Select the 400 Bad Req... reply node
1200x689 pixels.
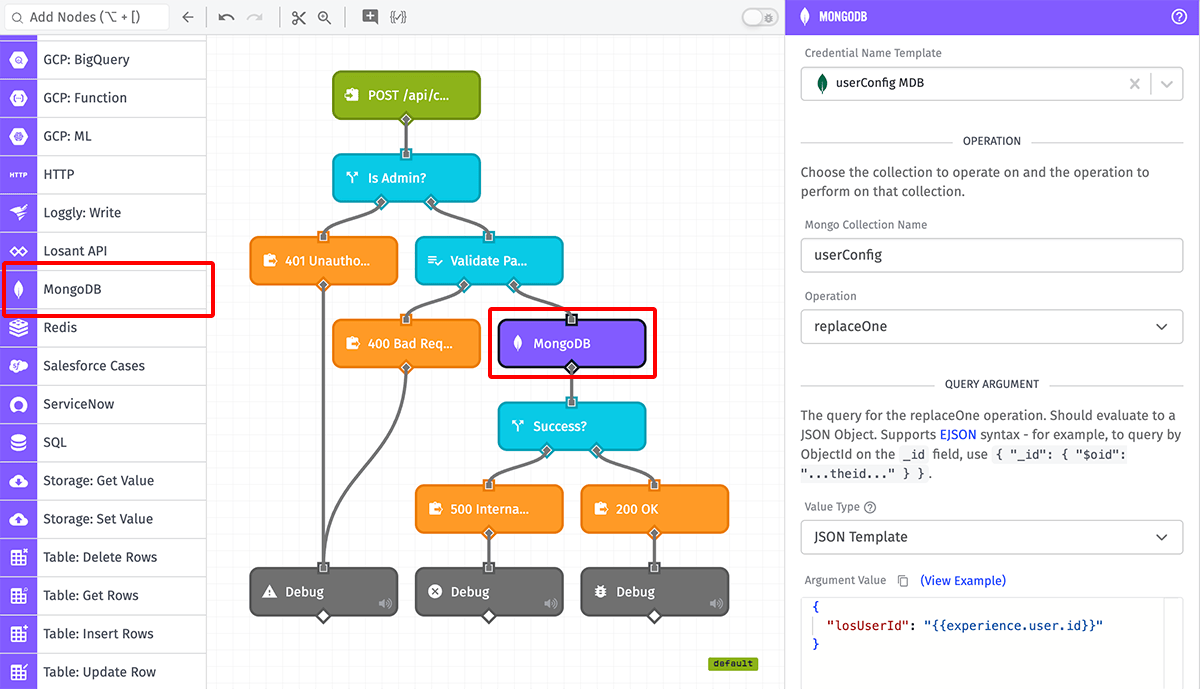pyautogui.click(x=406, y=343)
